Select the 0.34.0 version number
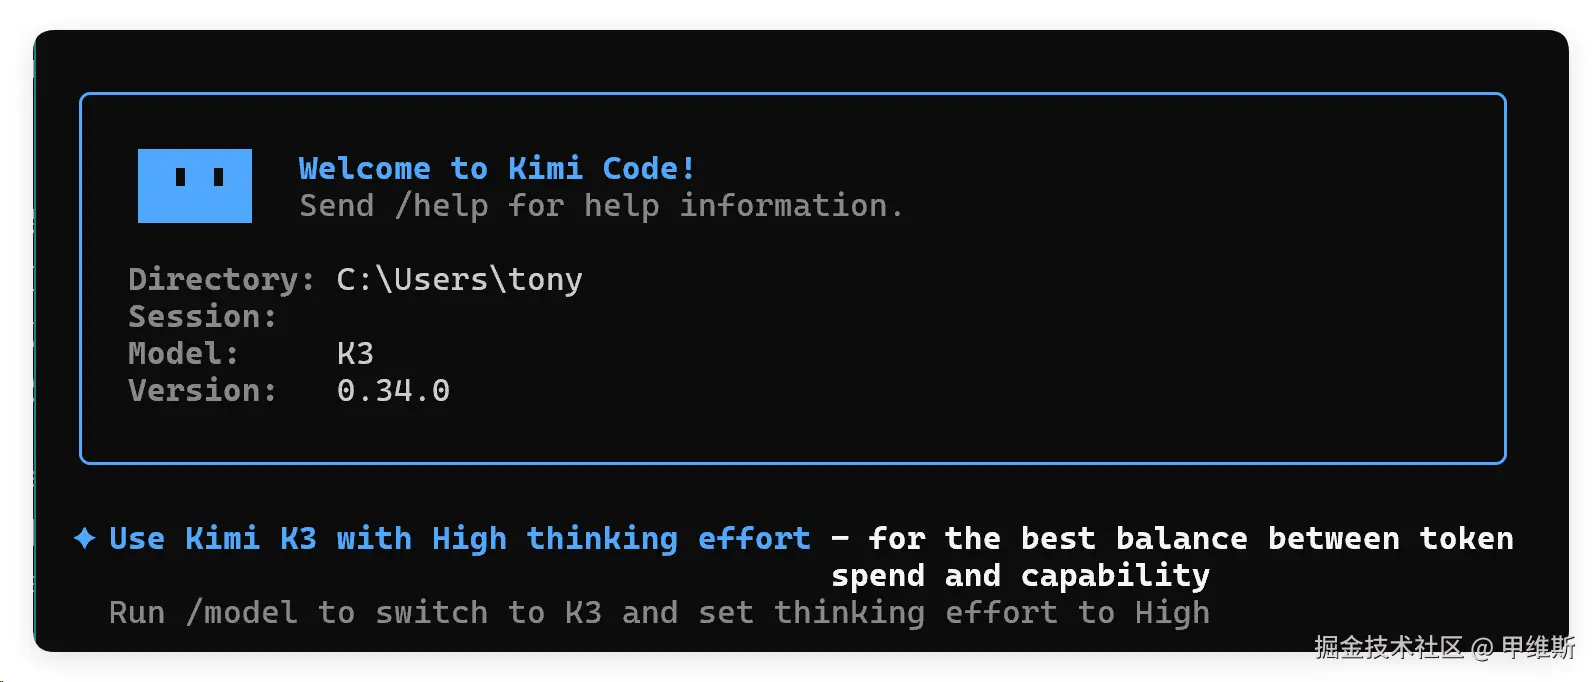This screenshot has width=1596, height=682. (x=393, y=390)
